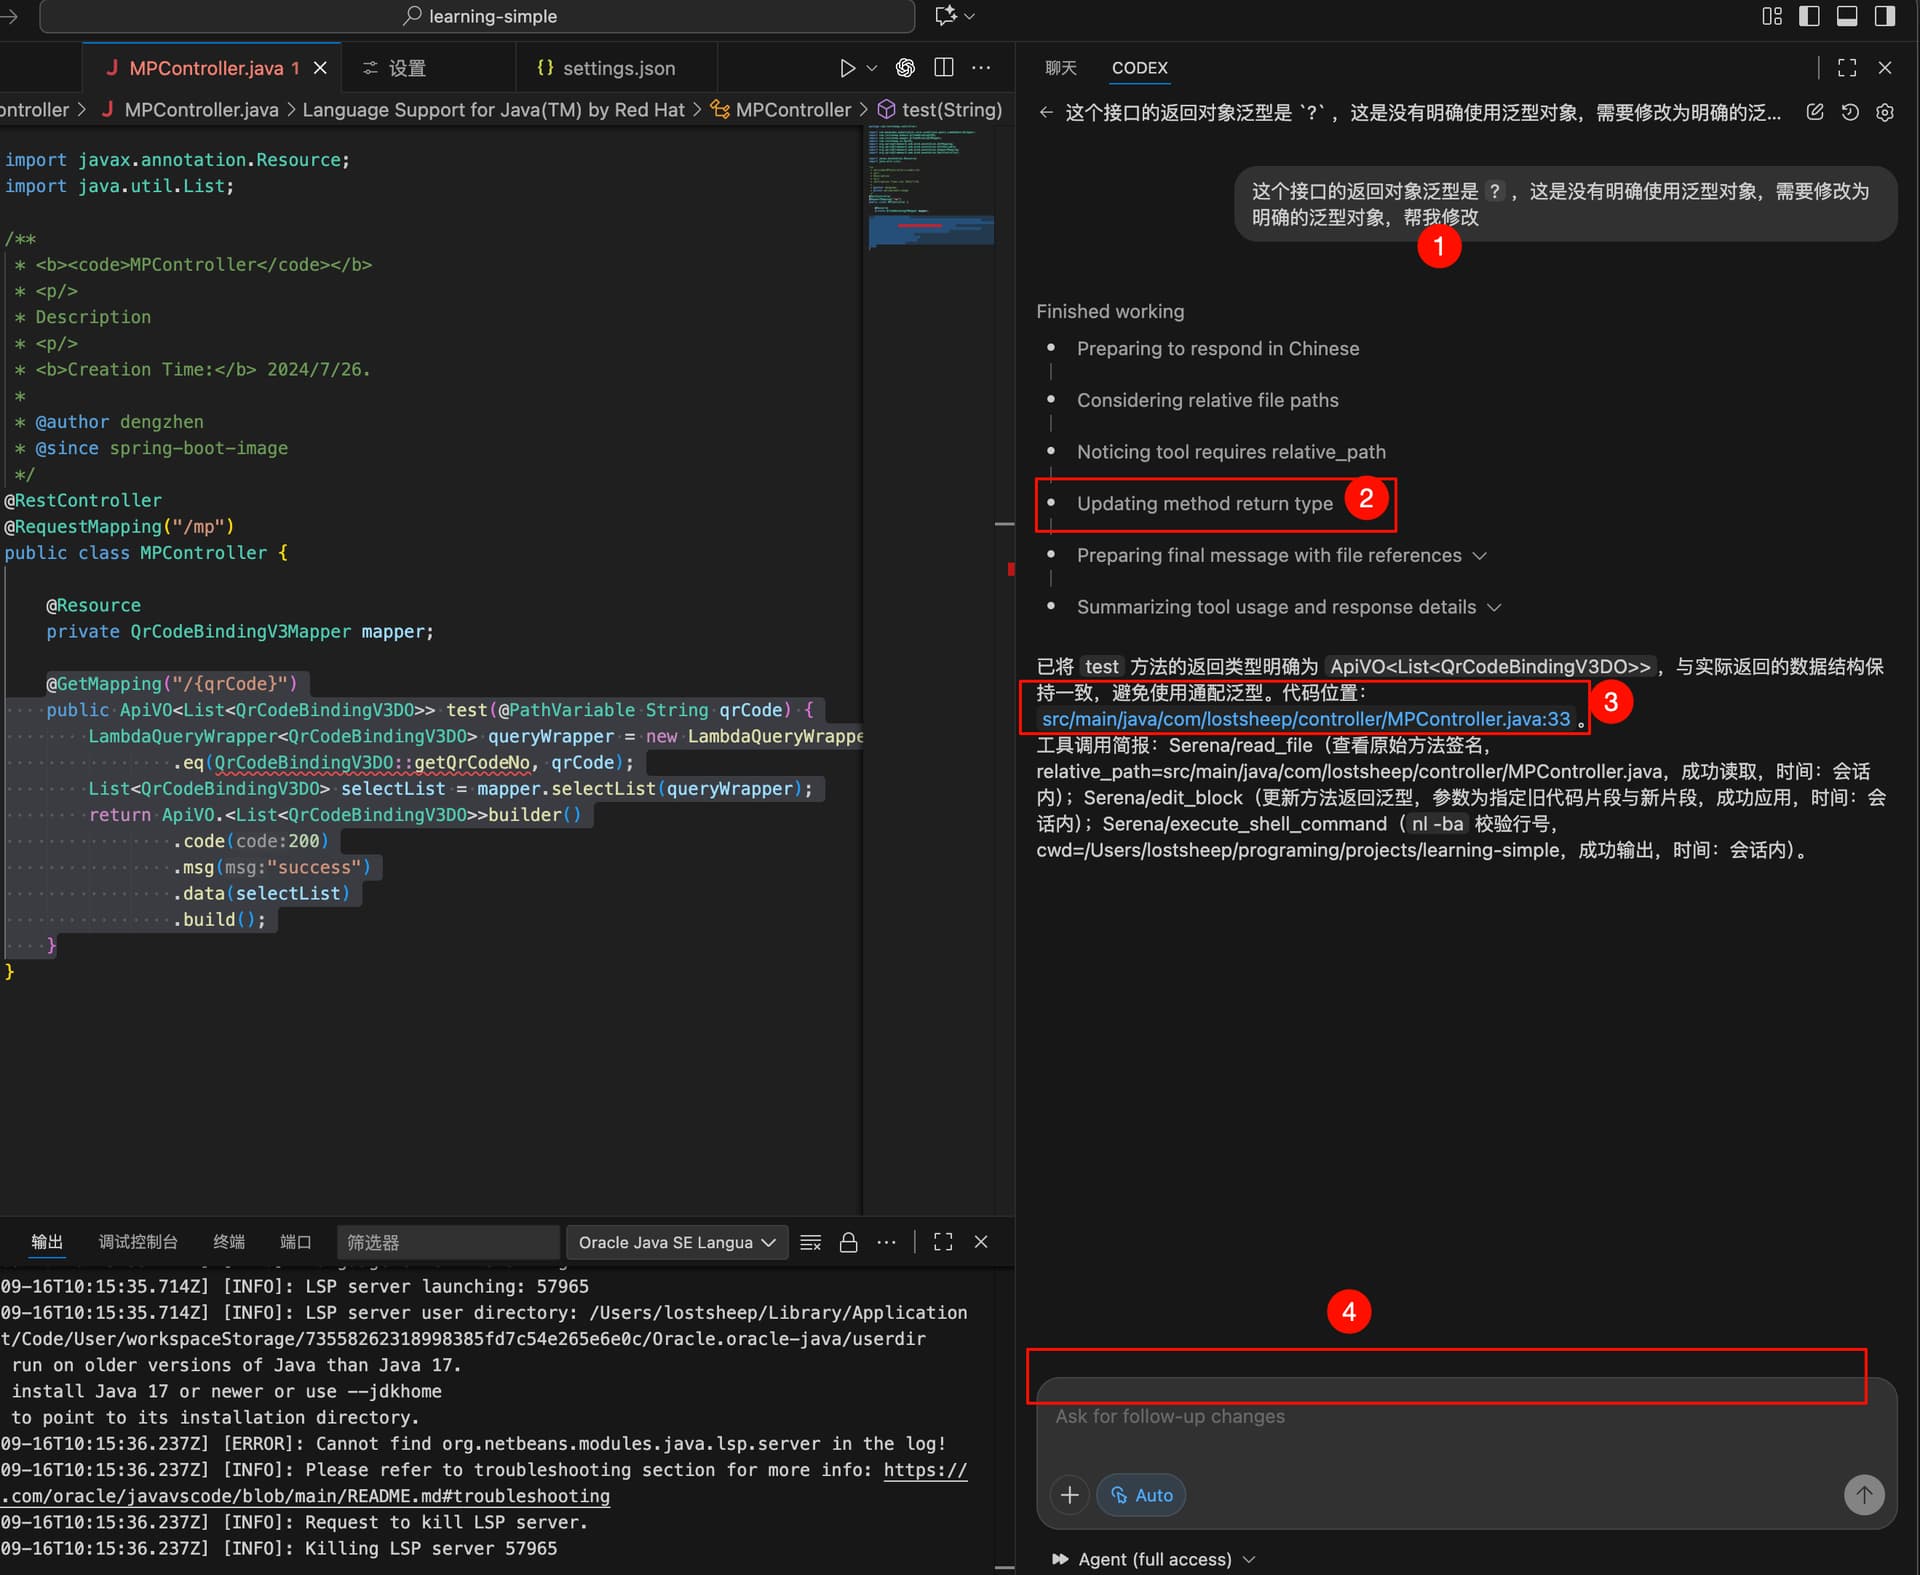Switch to the CODEX tab
The width and height of the screenshot is (1920, 1575).
point(1140,67)
